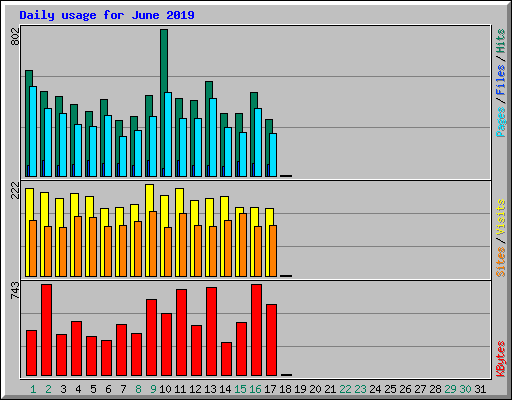The height and width of the screenshot is (400, 512).
Task: Select the red KBytes bar for day 16
Action: (x=256, y=330)
